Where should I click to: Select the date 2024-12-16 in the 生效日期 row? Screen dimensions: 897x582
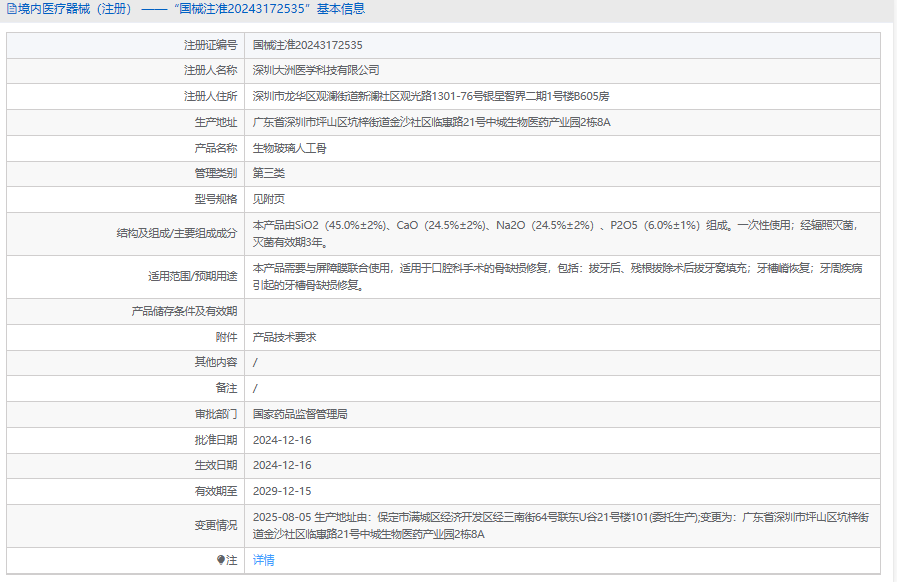282,465
